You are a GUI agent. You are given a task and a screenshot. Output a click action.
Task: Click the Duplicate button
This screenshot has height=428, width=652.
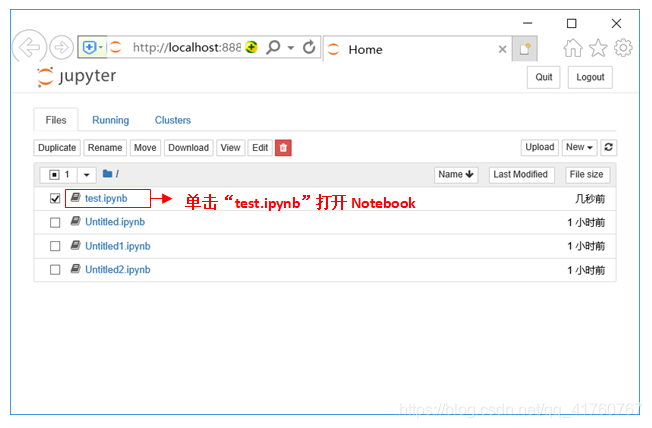click(x=57, y=148)
